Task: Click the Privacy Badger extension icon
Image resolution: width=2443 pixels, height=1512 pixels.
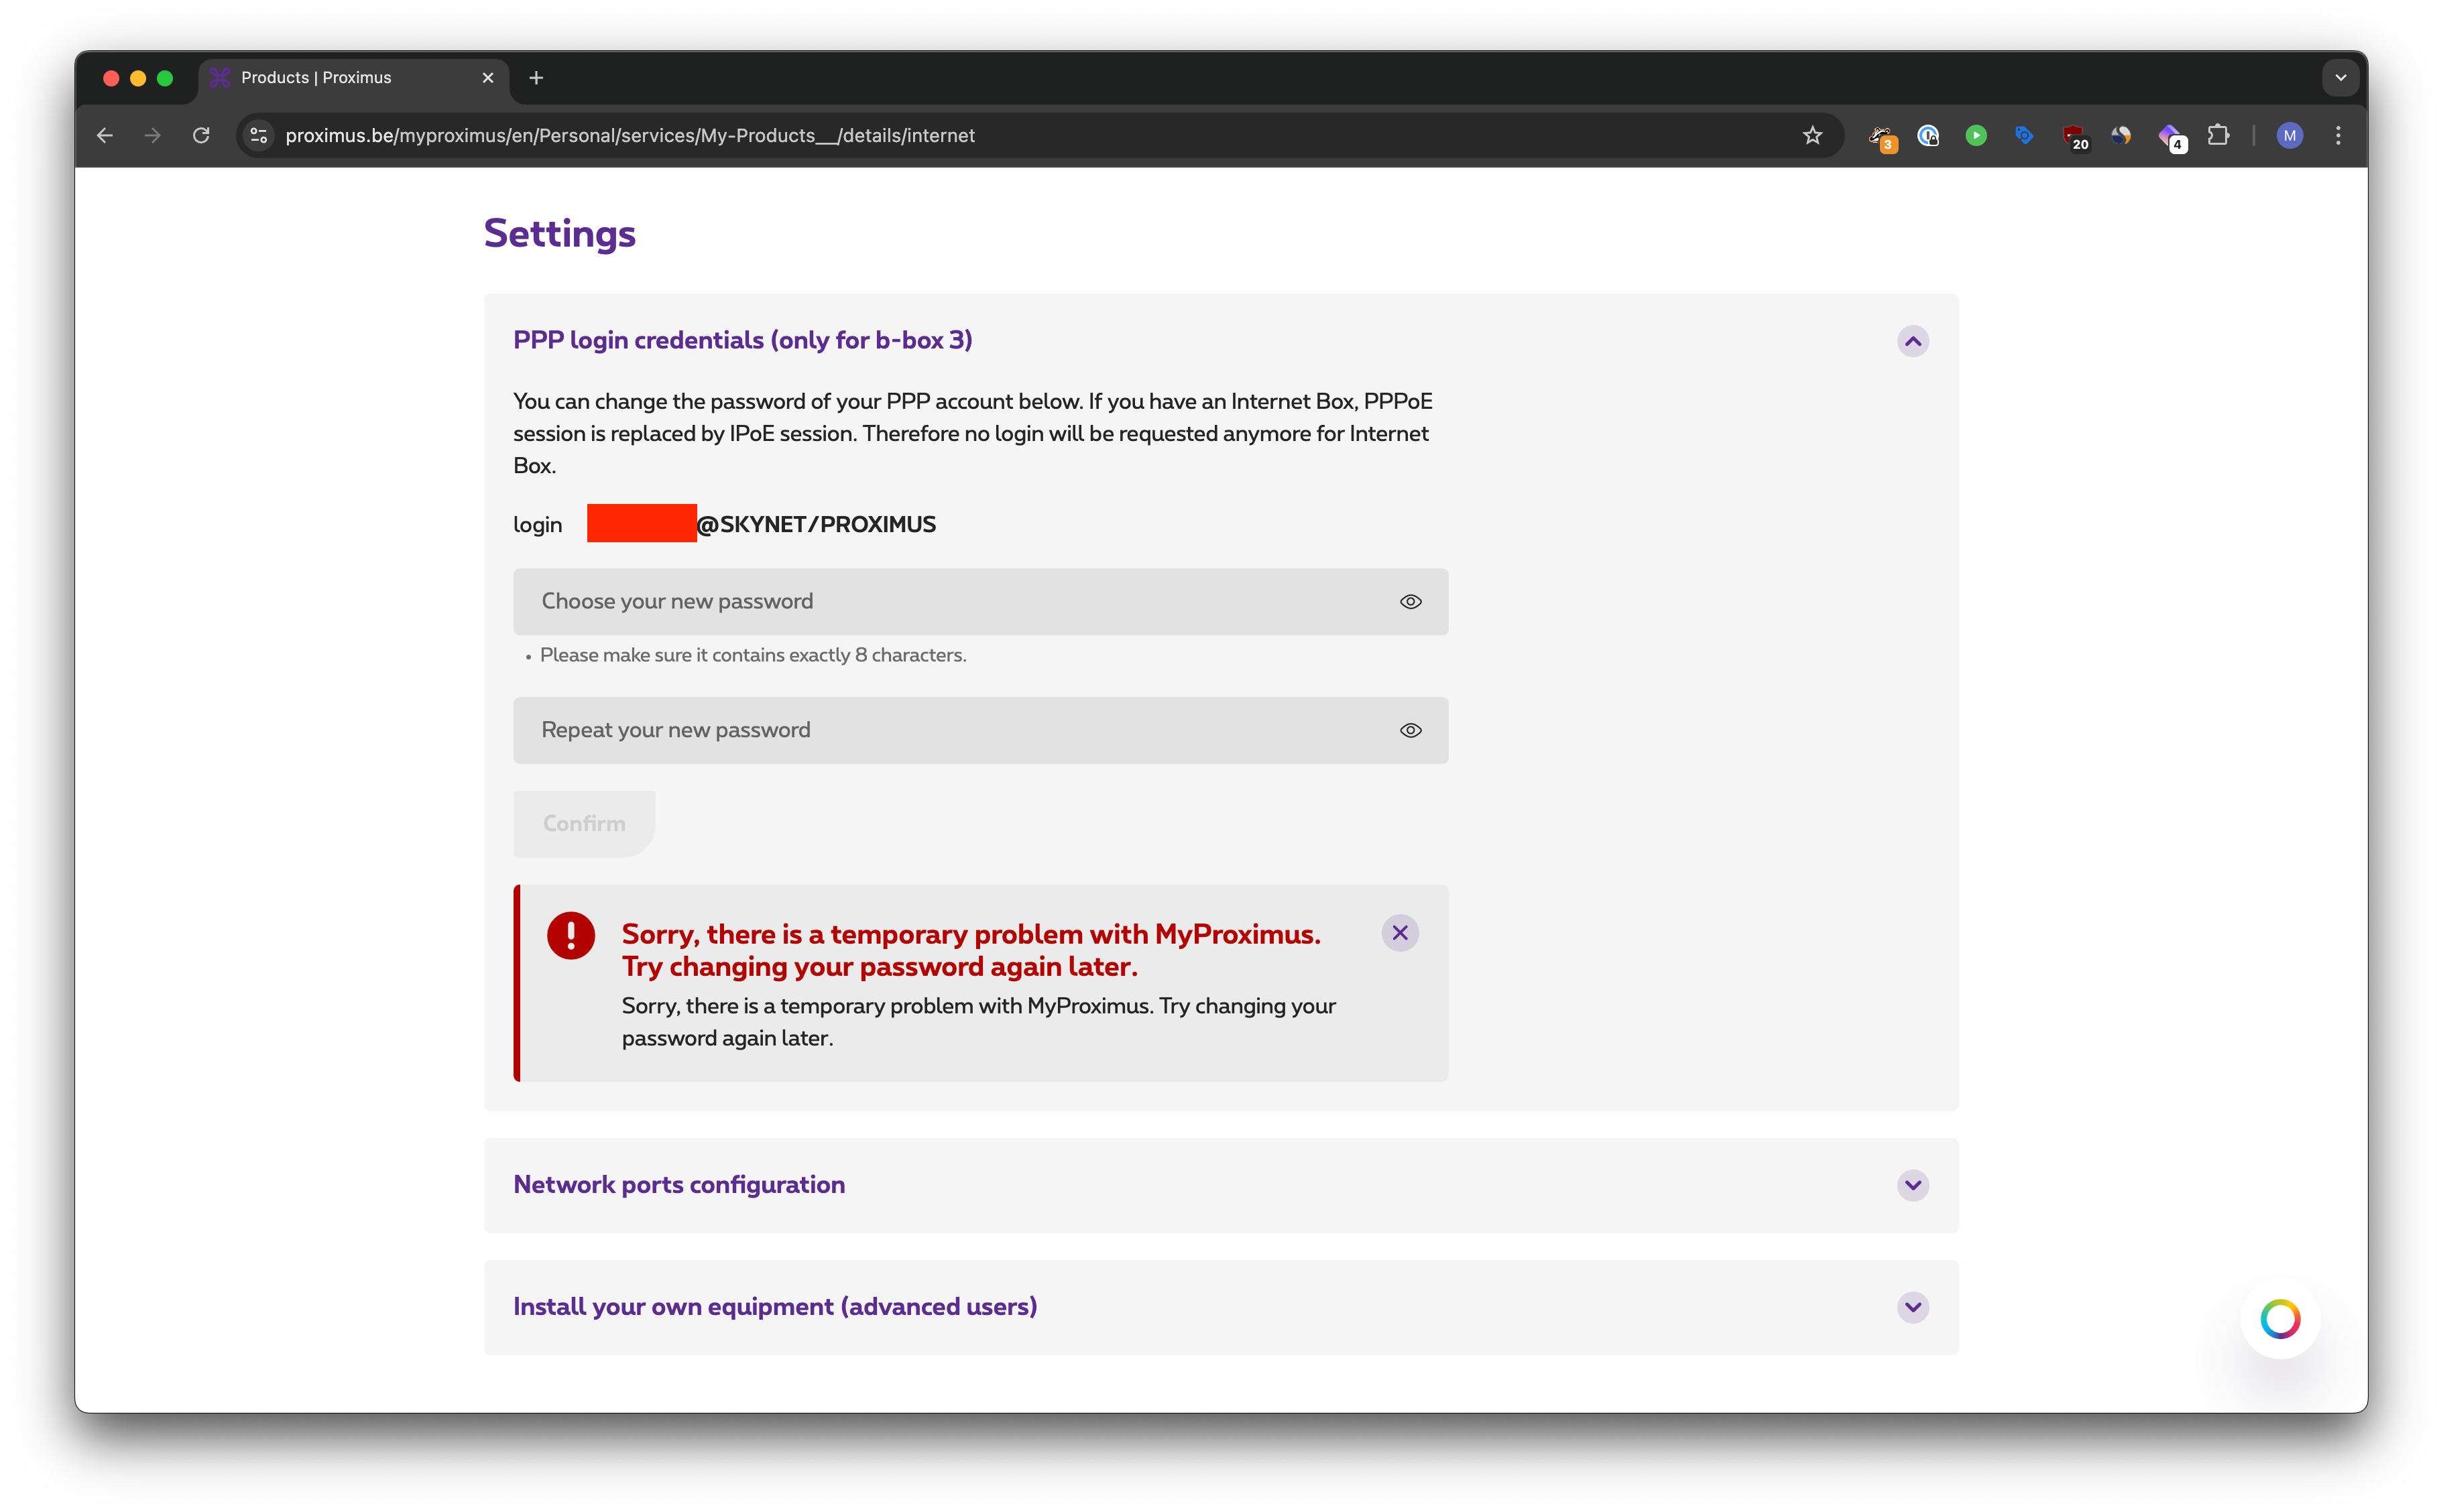Action: [1881, 136]
